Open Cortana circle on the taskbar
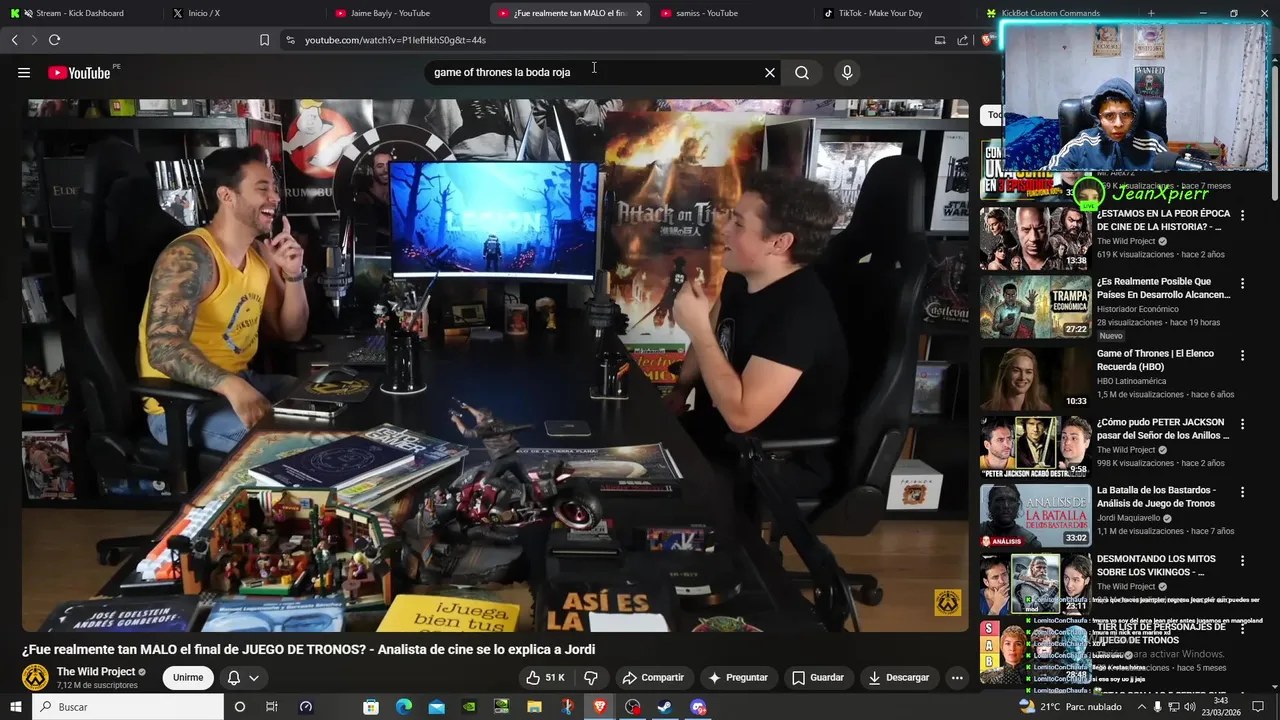 coord(239,707)
